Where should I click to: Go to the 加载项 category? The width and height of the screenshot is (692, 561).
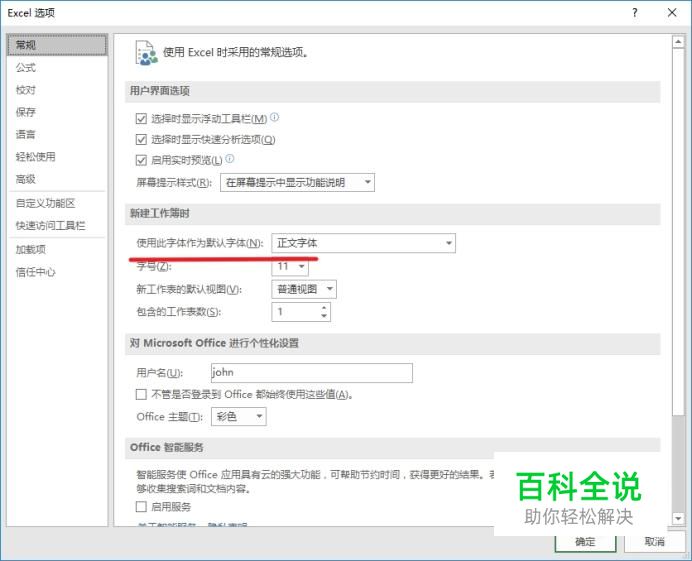30,250
